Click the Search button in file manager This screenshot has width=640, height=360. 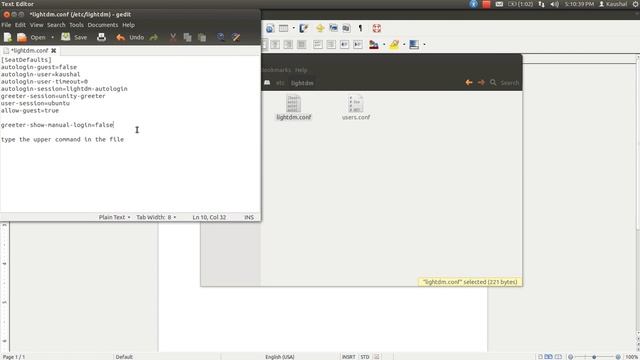[x=504, y=82]
